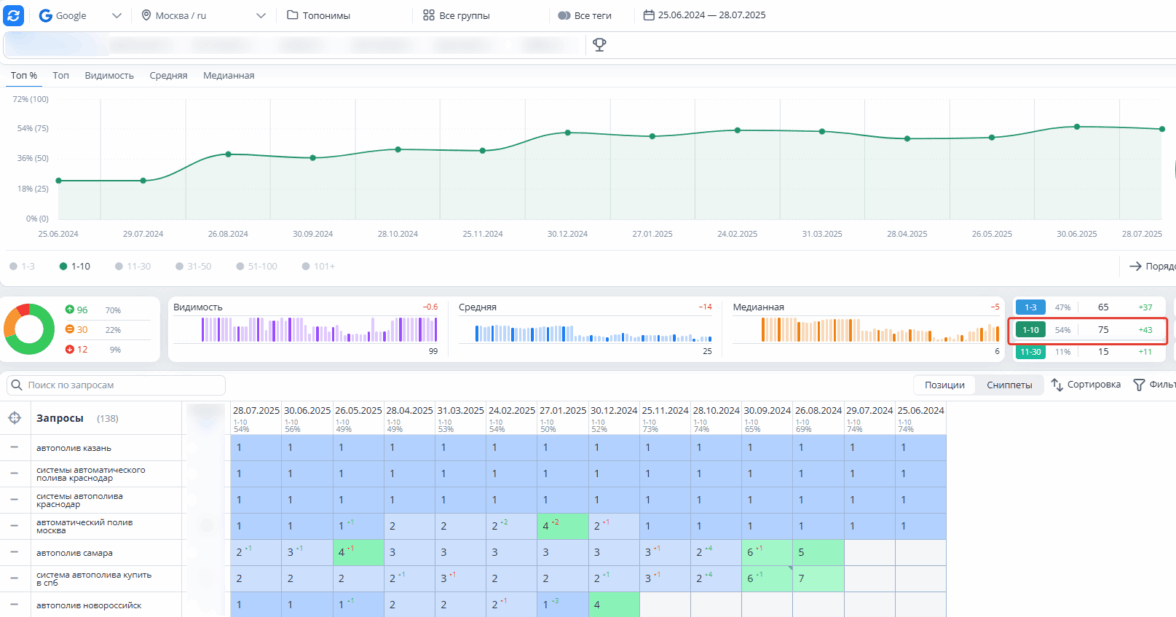This screenshot has width=1176, height=617.
Task: Click the trophy icon next to project name
Action: tap(600, 44)
